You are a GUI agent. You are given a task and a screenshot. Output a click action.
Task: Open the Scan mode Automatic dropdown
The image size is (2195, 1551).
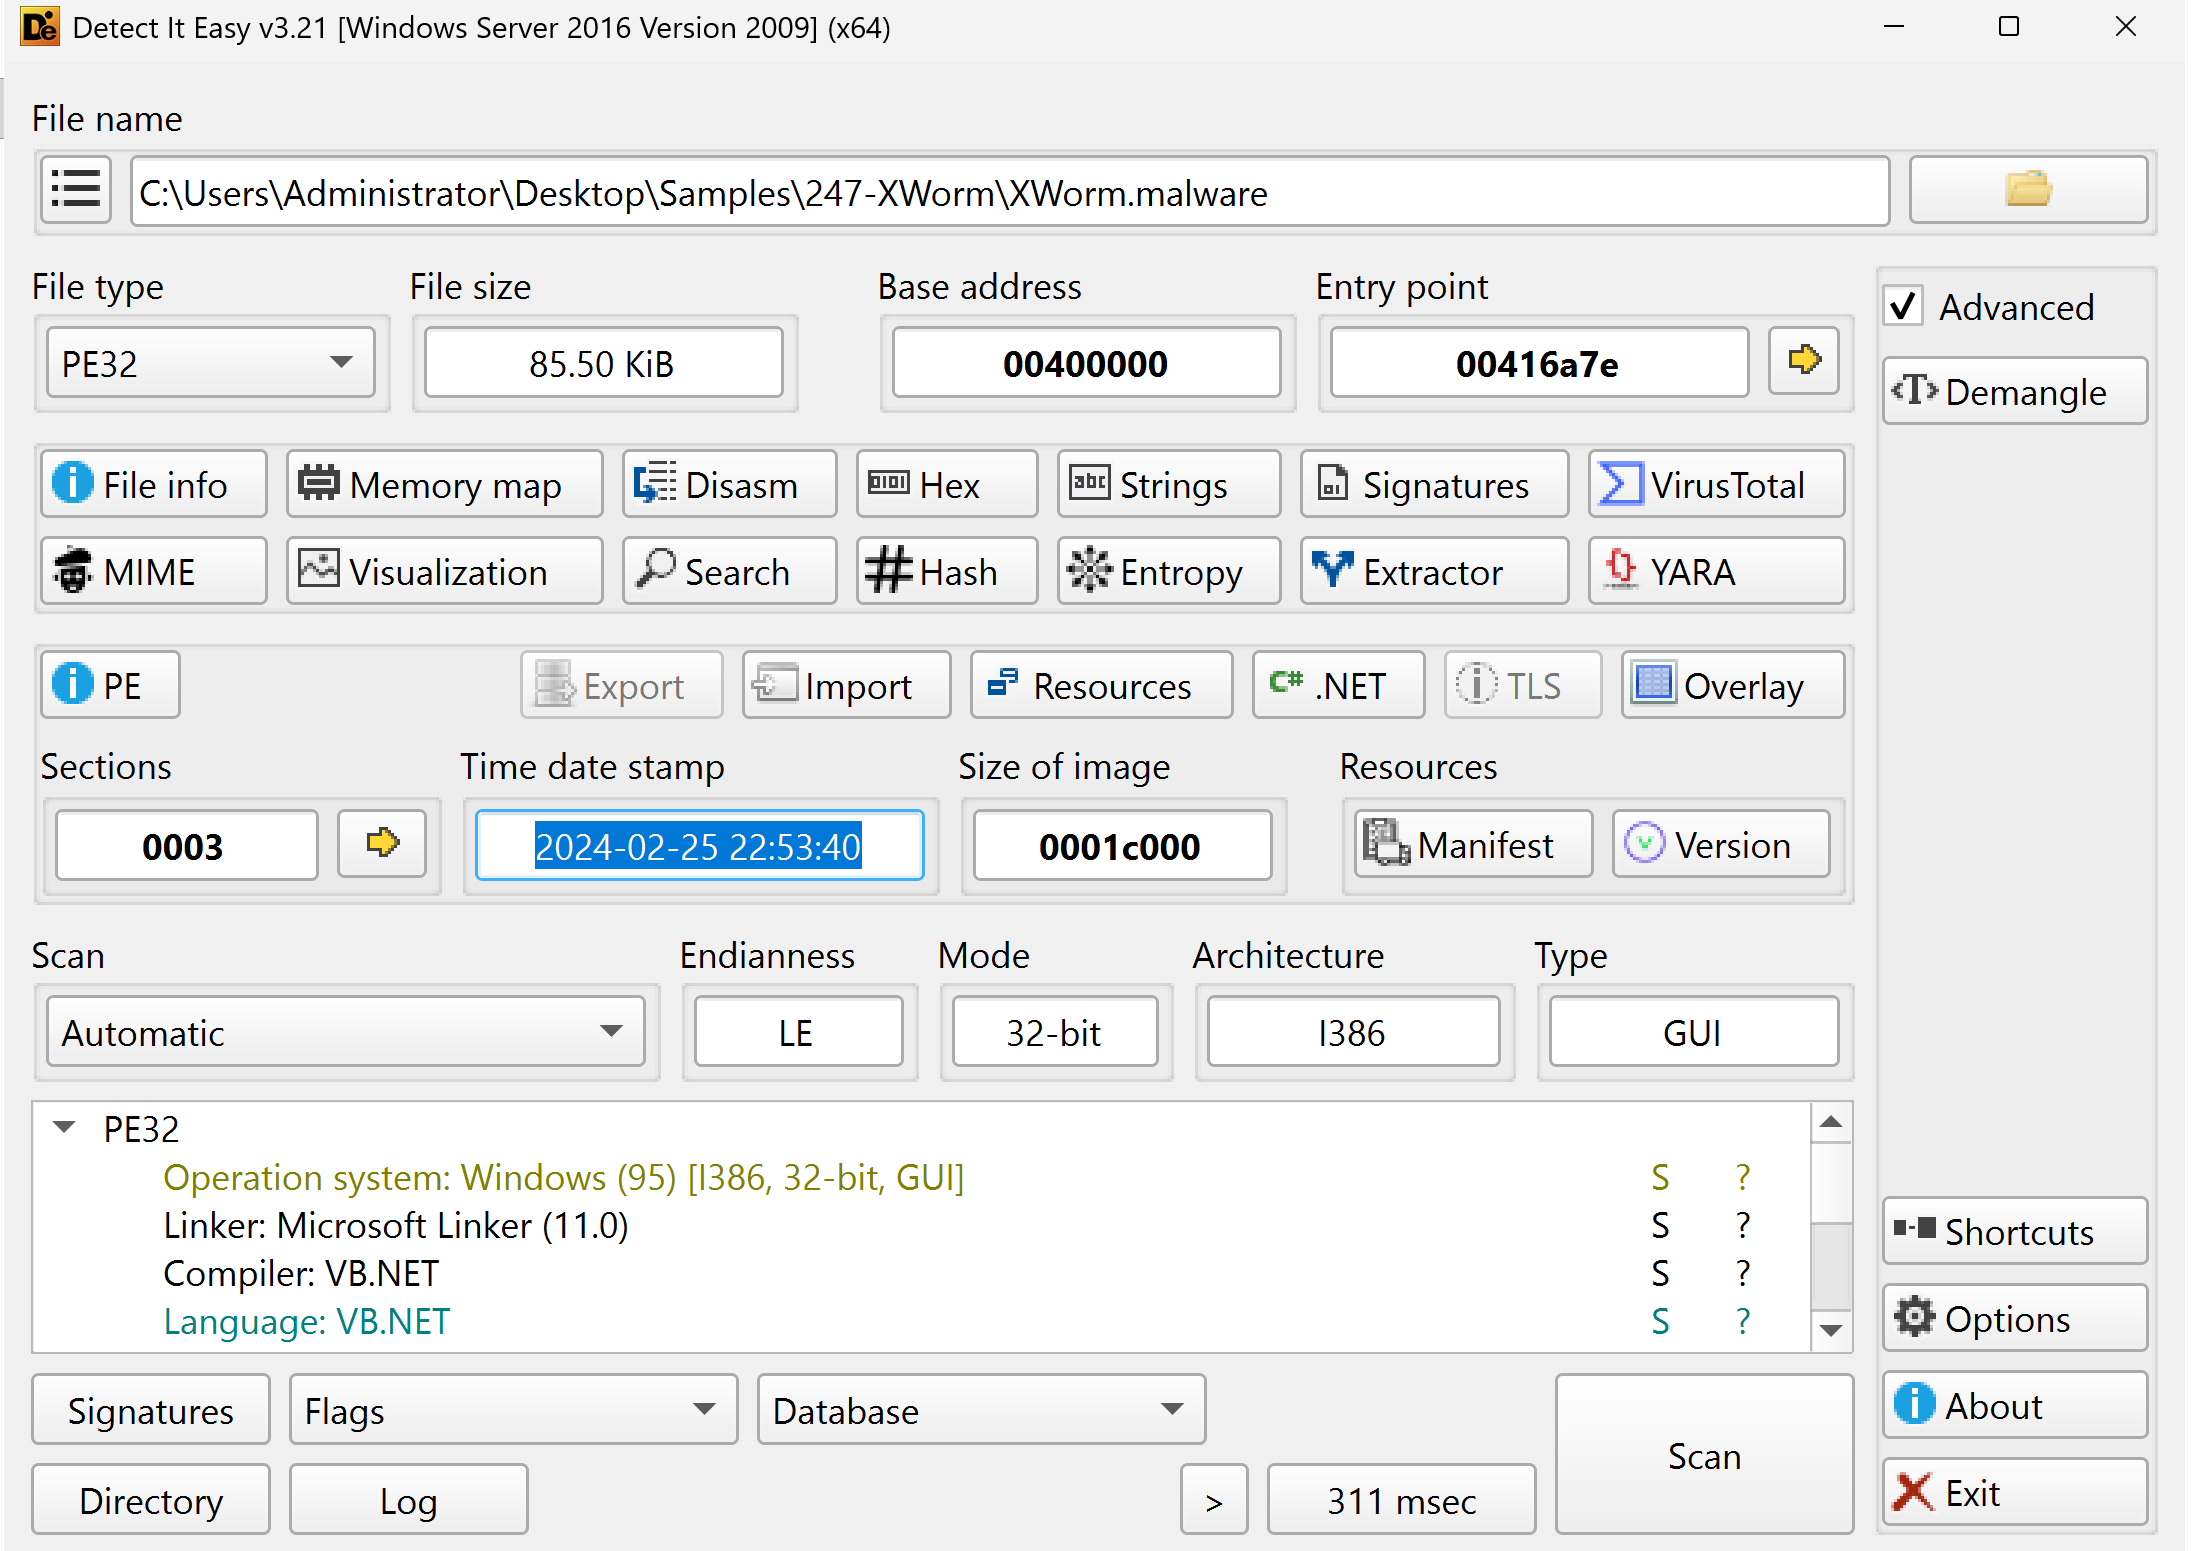(x=345, y=1031)
